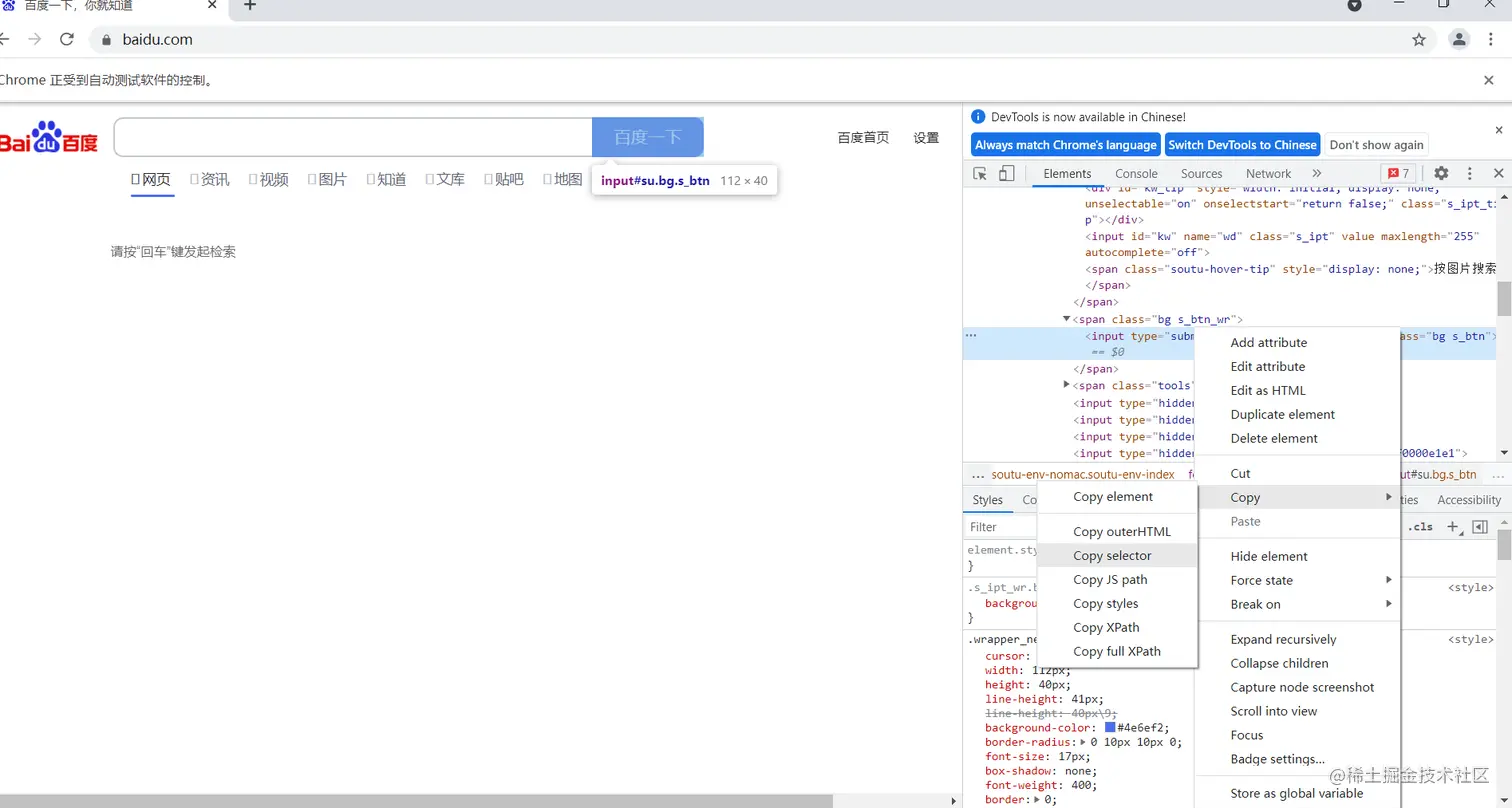Click the Elements panel vertical scrollbar thumb

(1504, 299)
